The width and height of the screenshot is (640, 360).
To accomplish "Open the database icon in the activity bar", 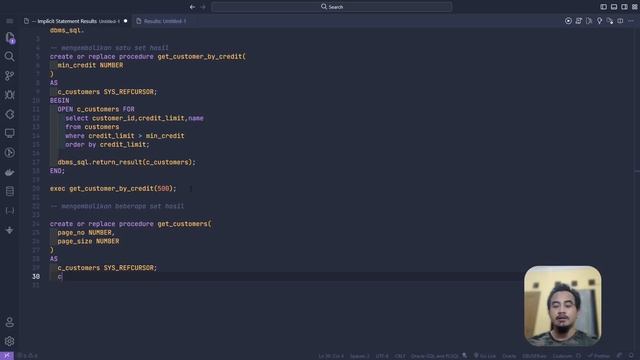I will coord(10,191).
